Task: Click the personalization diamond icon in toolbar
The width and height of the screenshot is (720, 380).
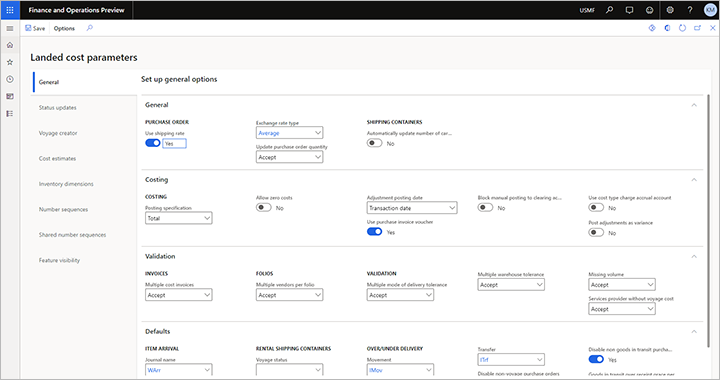Action: click(652, 28)
